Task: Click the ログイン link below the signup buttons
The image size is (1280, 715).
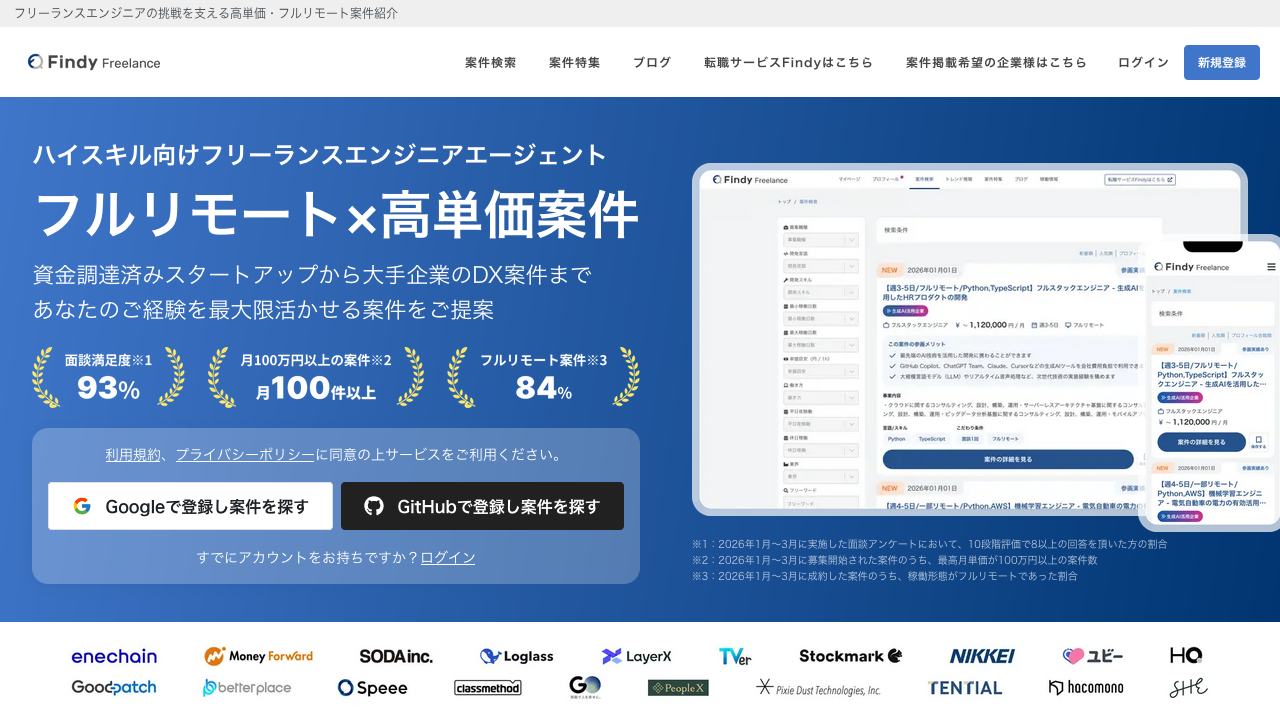Action: point(448,557)
